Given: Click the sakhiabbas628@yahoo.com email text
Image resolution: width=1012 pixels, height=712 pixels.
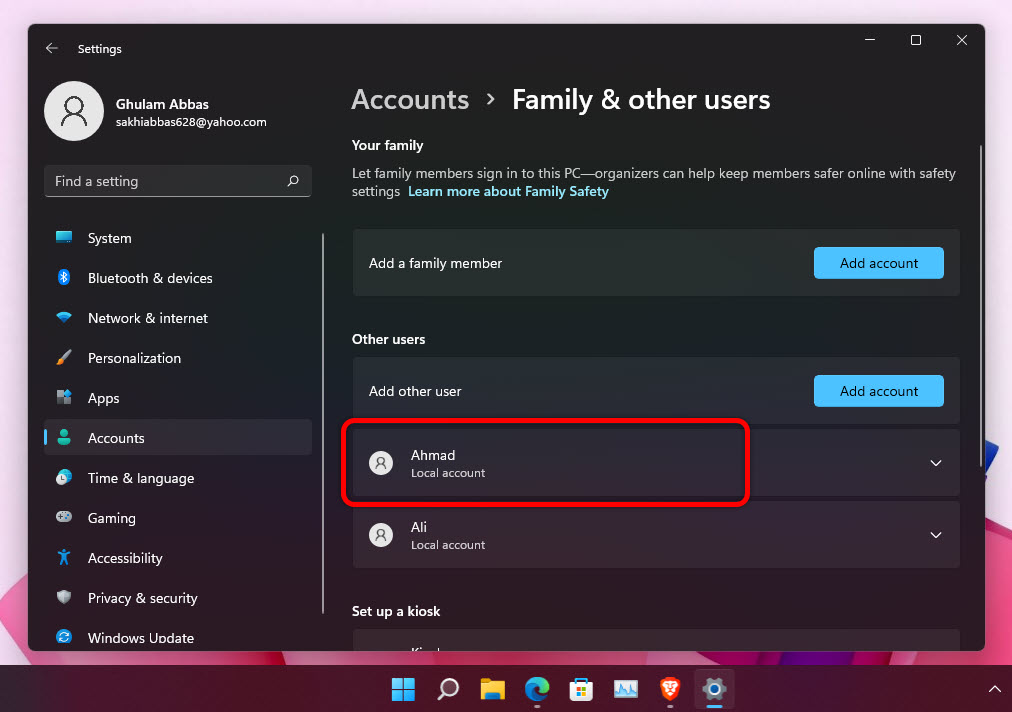Looking at the screenshot, I should tap(191, 122).
